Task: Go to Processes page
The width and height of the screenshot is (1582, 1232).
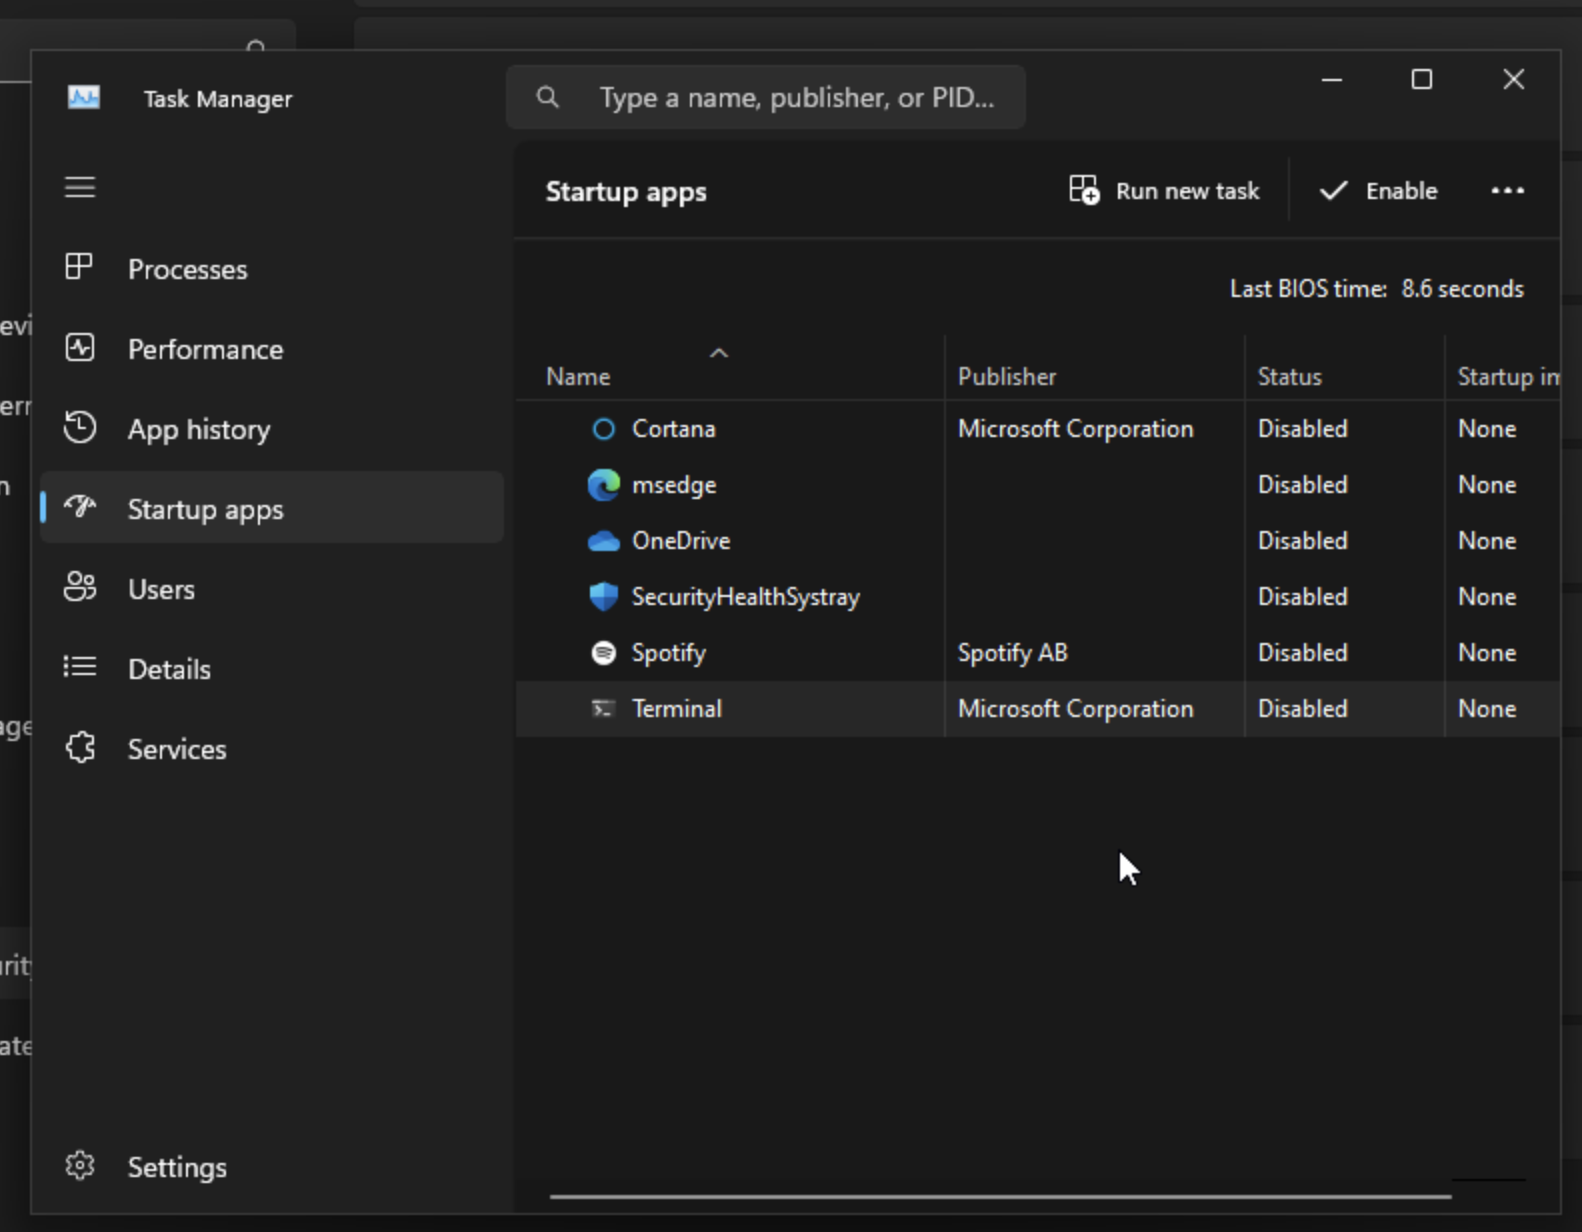Action: (x=271, y=269)
